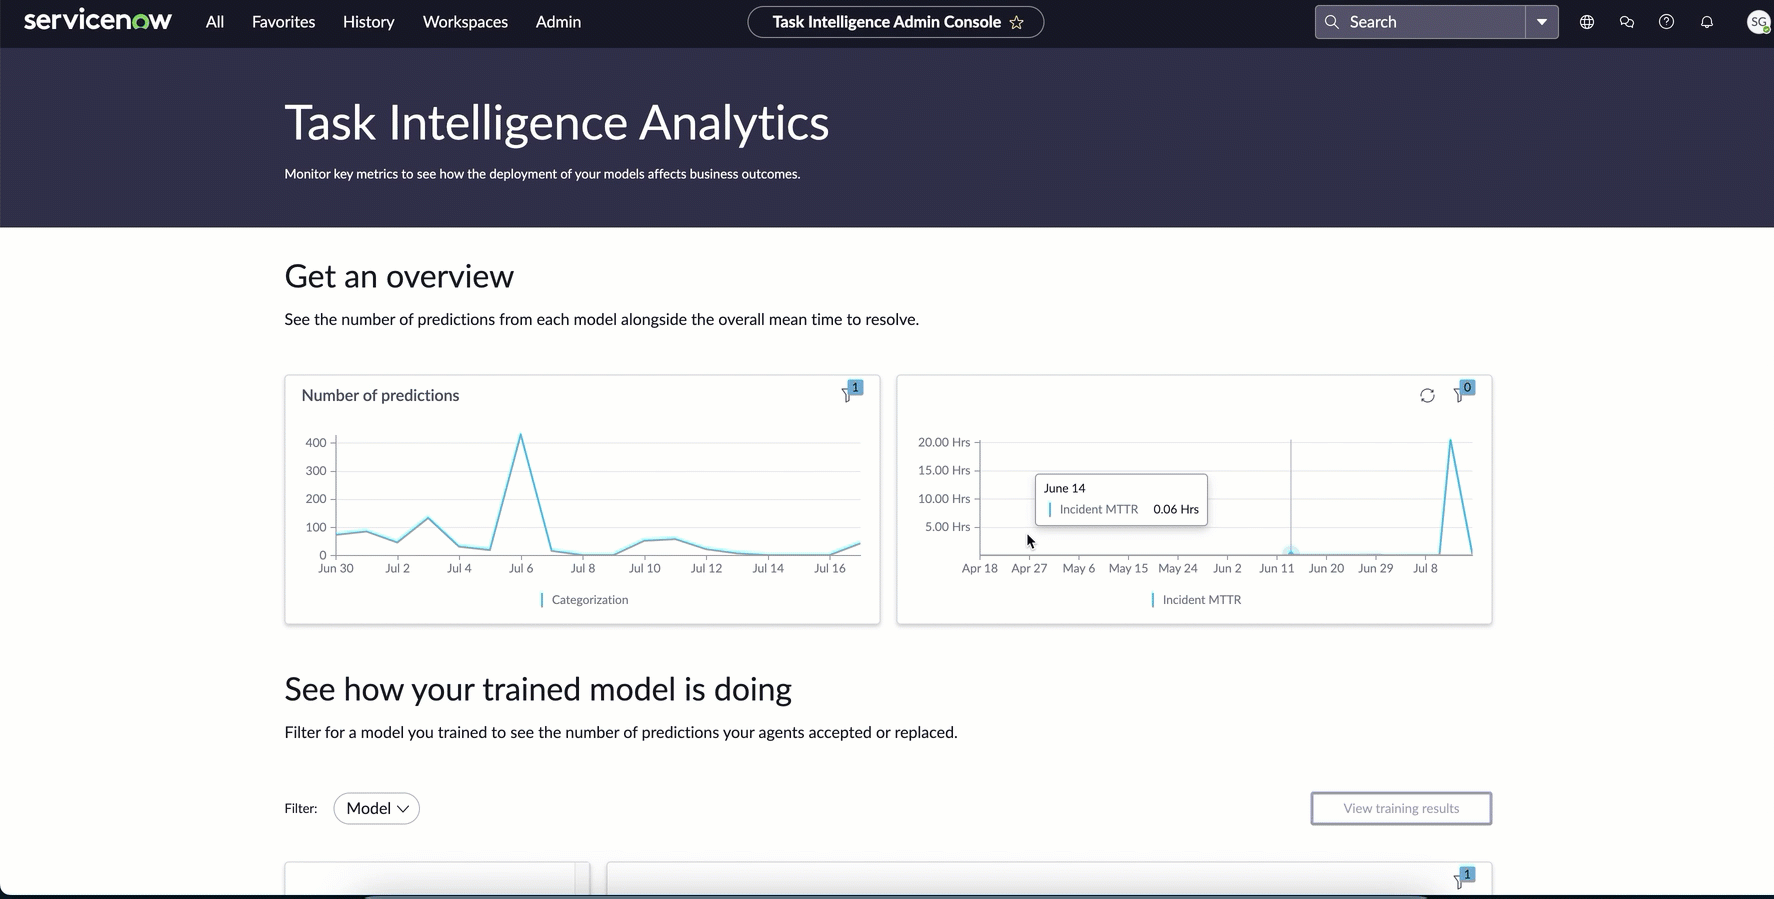The width and height of the screenshot is (1774, 899).
Task: Open filter icon on Number of predictions chart
Action: (850, 392)
